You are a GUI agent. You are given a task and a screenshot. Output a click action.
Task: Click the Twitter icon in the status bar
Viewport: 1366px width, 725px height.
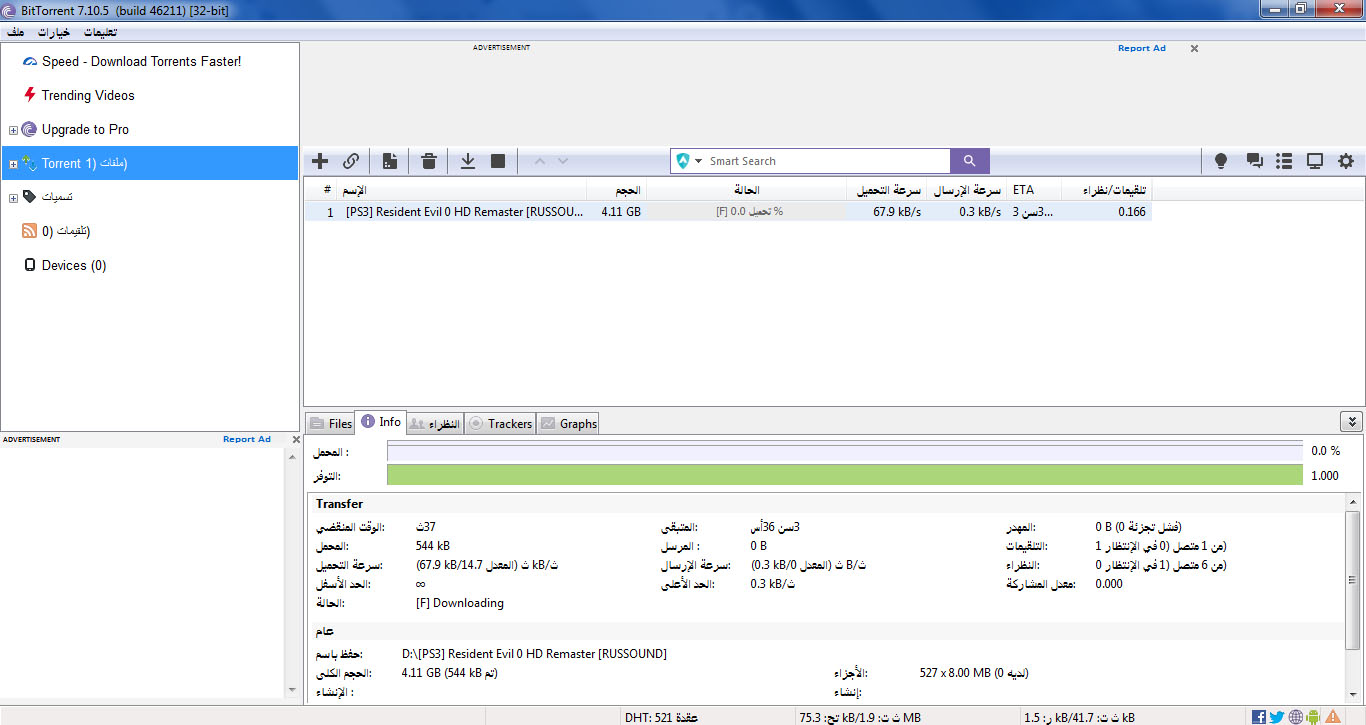click(x=1277, y=716)
